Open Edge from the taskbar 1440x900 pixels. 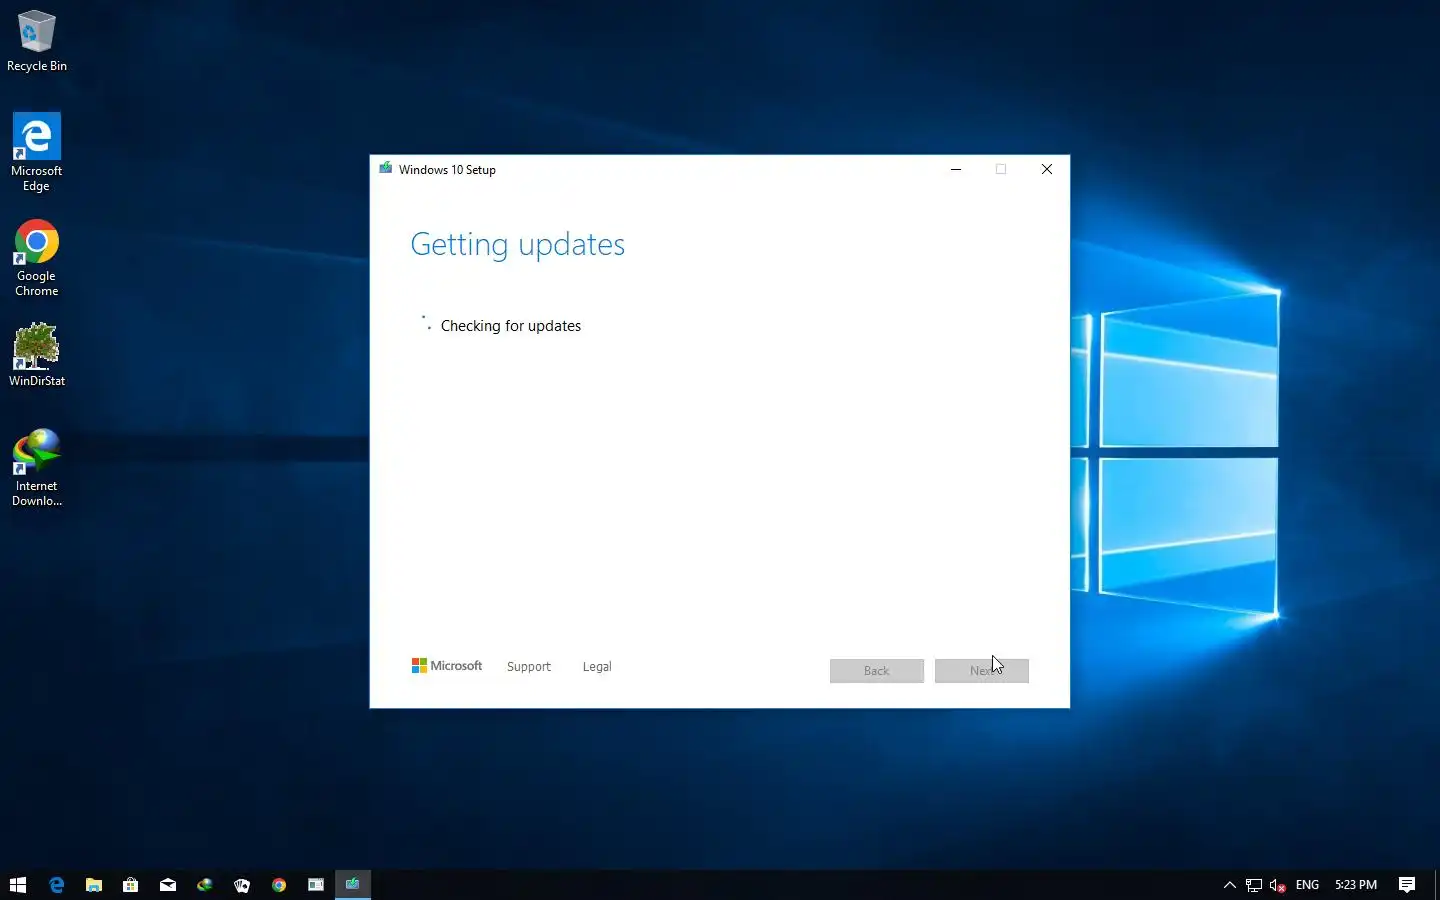coord(57,885)
